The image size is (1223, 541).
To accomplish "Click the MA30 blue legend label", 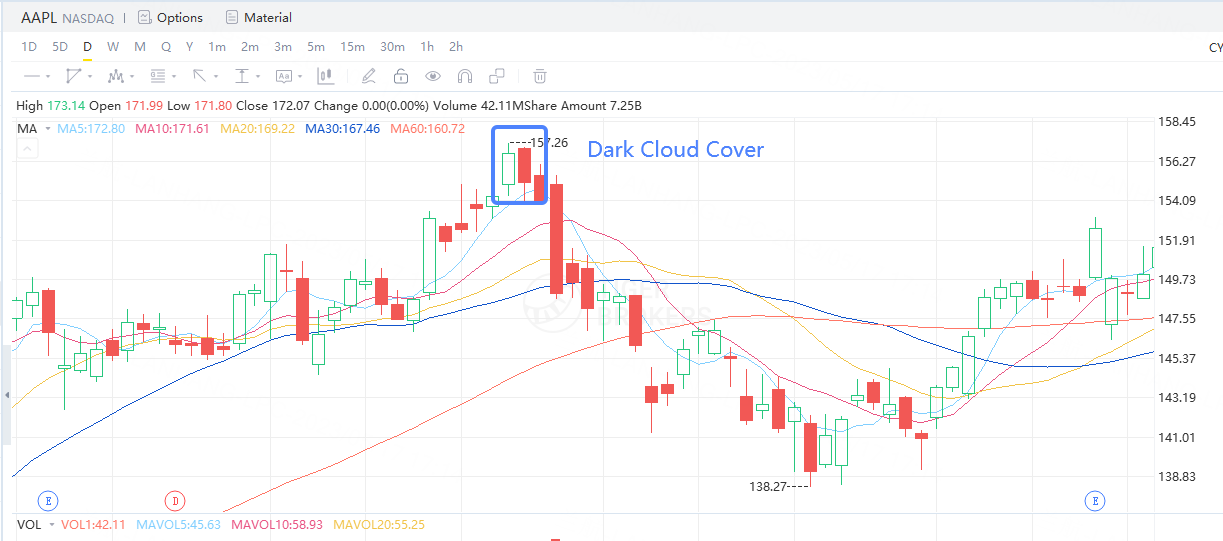I will coord(342,129).
